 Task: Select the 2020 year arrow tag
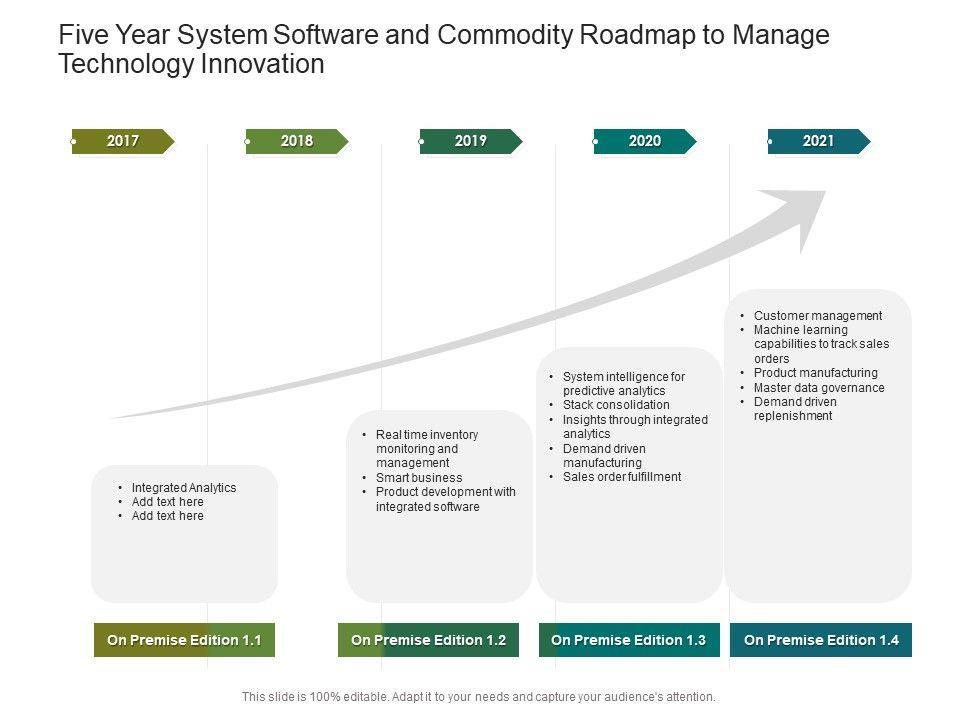pyautogui.click(x=645, y=141)
